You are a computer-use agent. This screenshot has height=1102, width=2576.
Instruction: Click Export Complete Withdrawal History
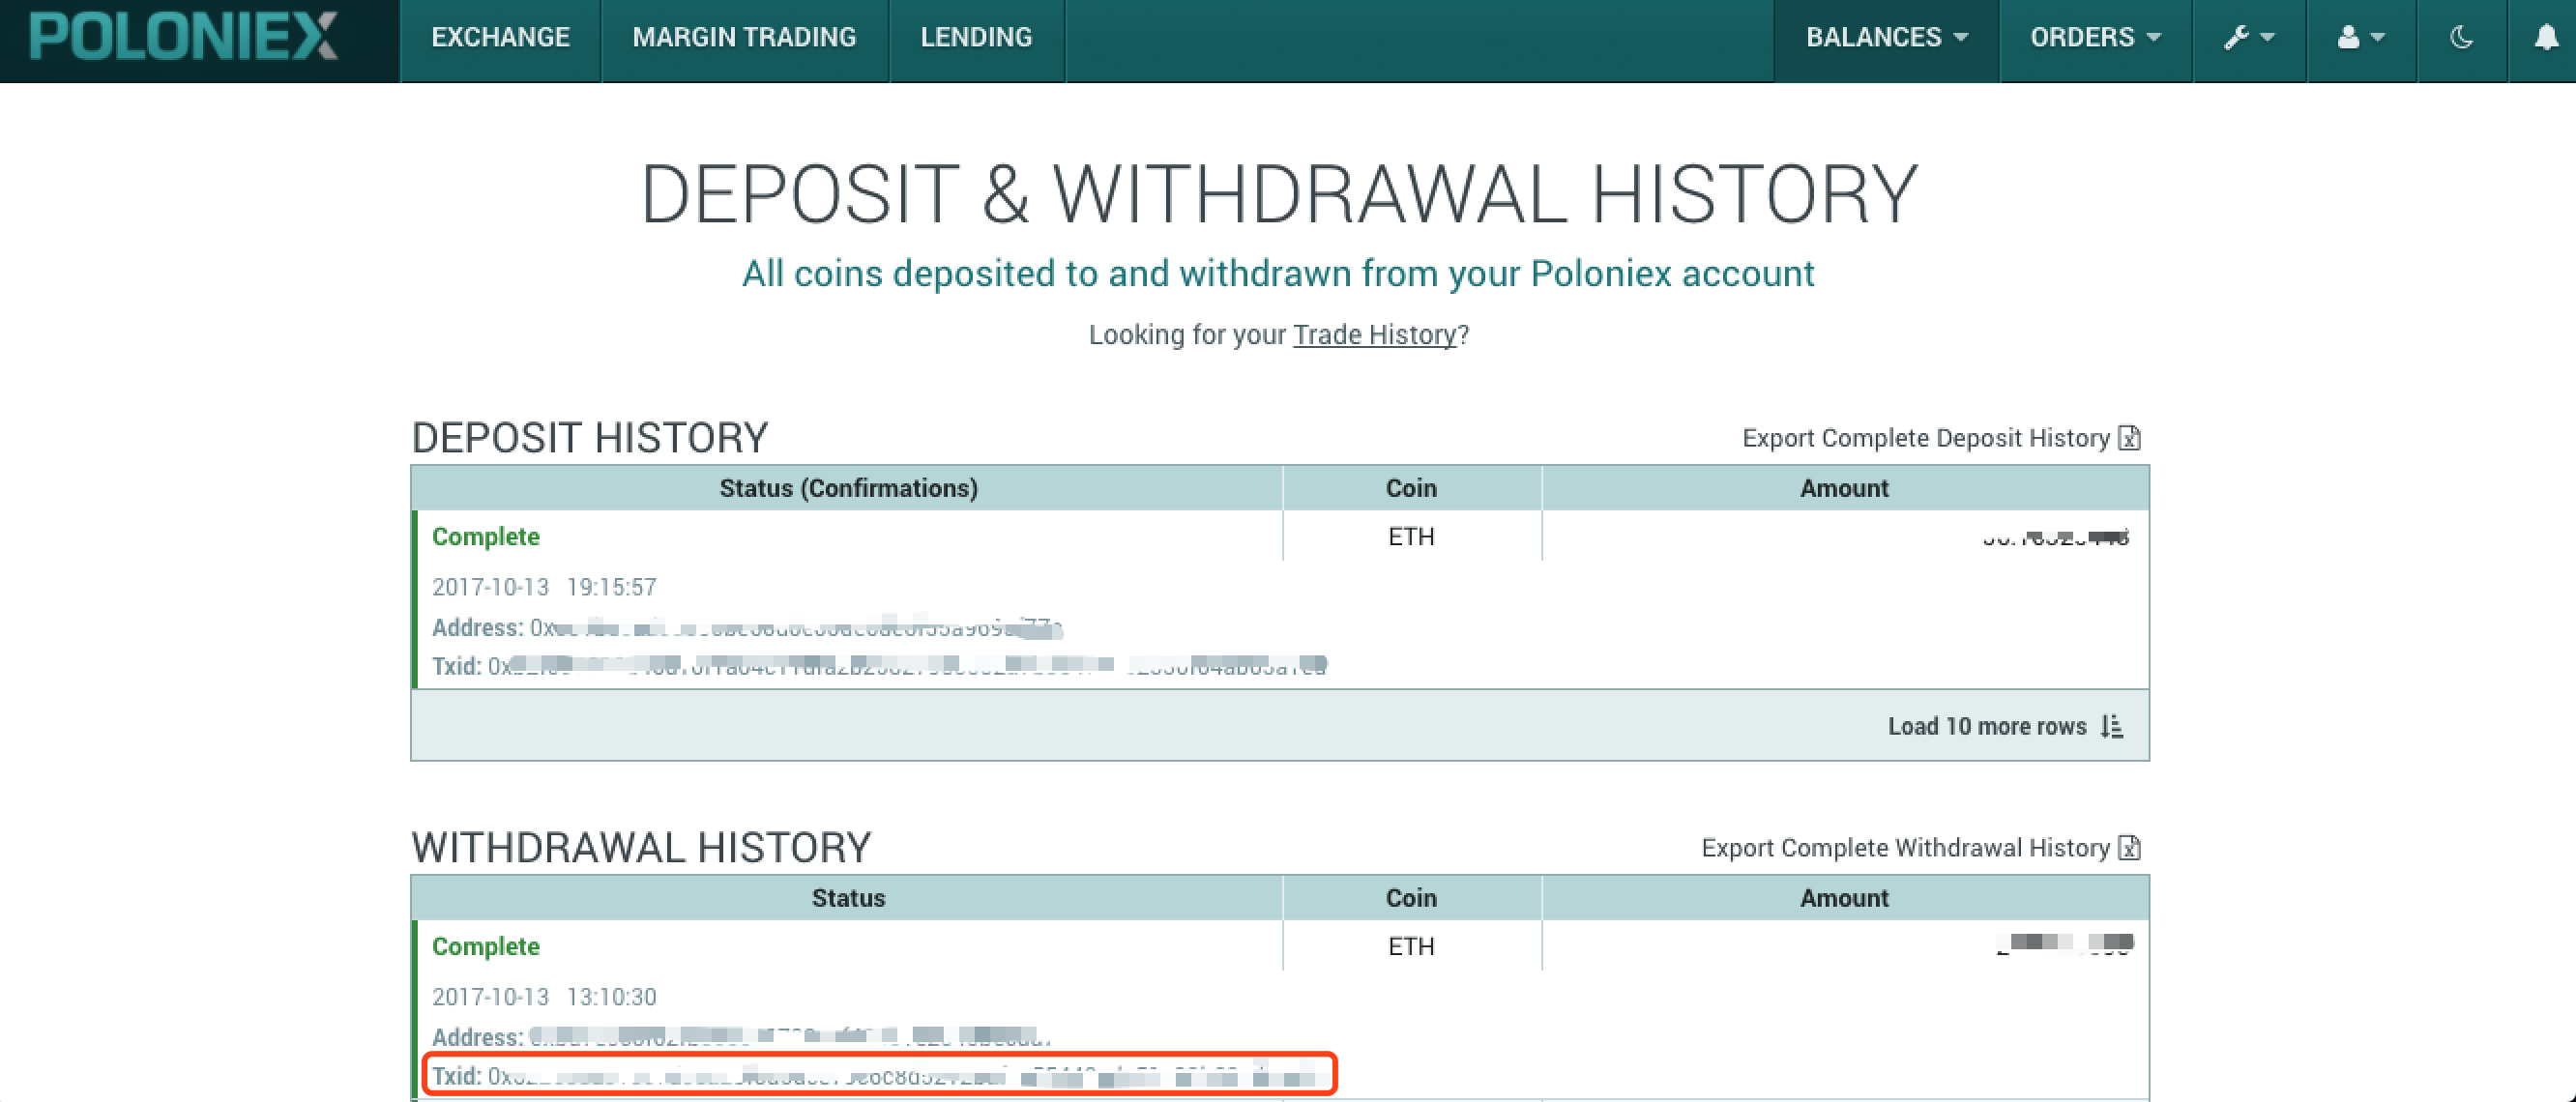tap(1905, 848)
